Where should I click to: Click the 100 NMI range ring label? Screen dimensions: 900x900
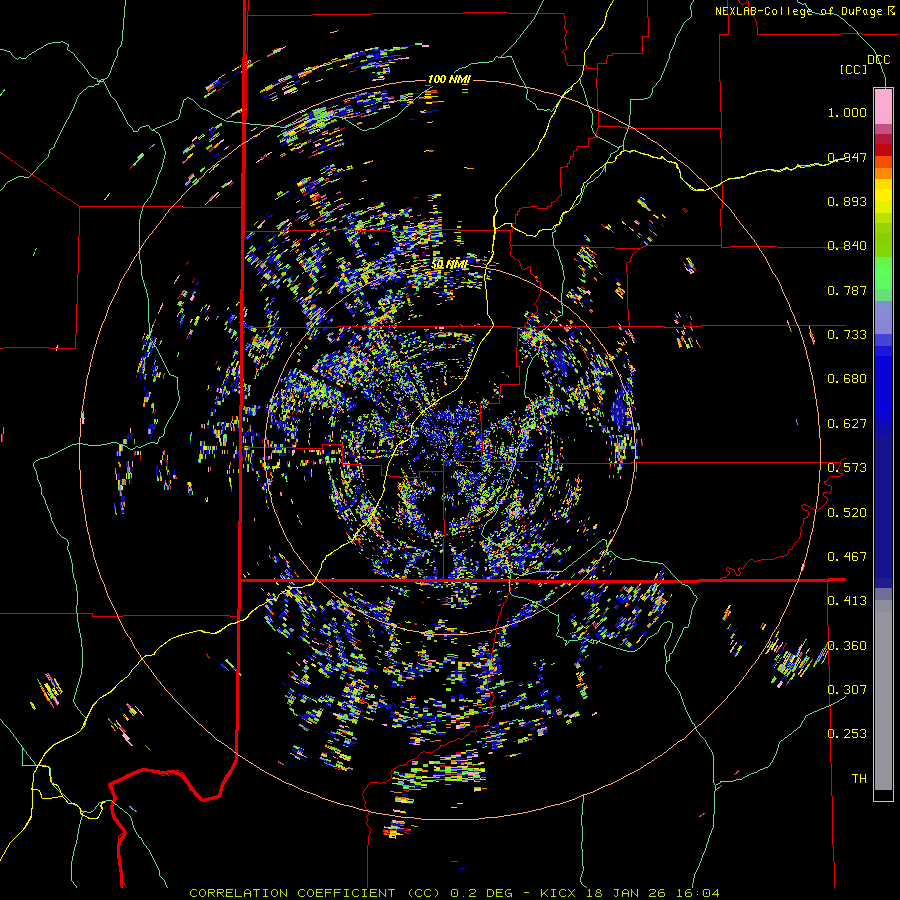449,79
